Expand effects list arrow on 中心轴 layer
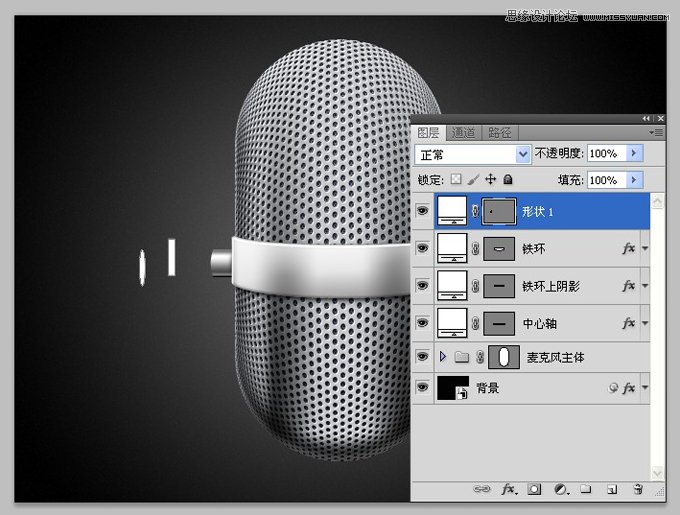This screenshot has width=680, height=515. click(x=645, y=323)
